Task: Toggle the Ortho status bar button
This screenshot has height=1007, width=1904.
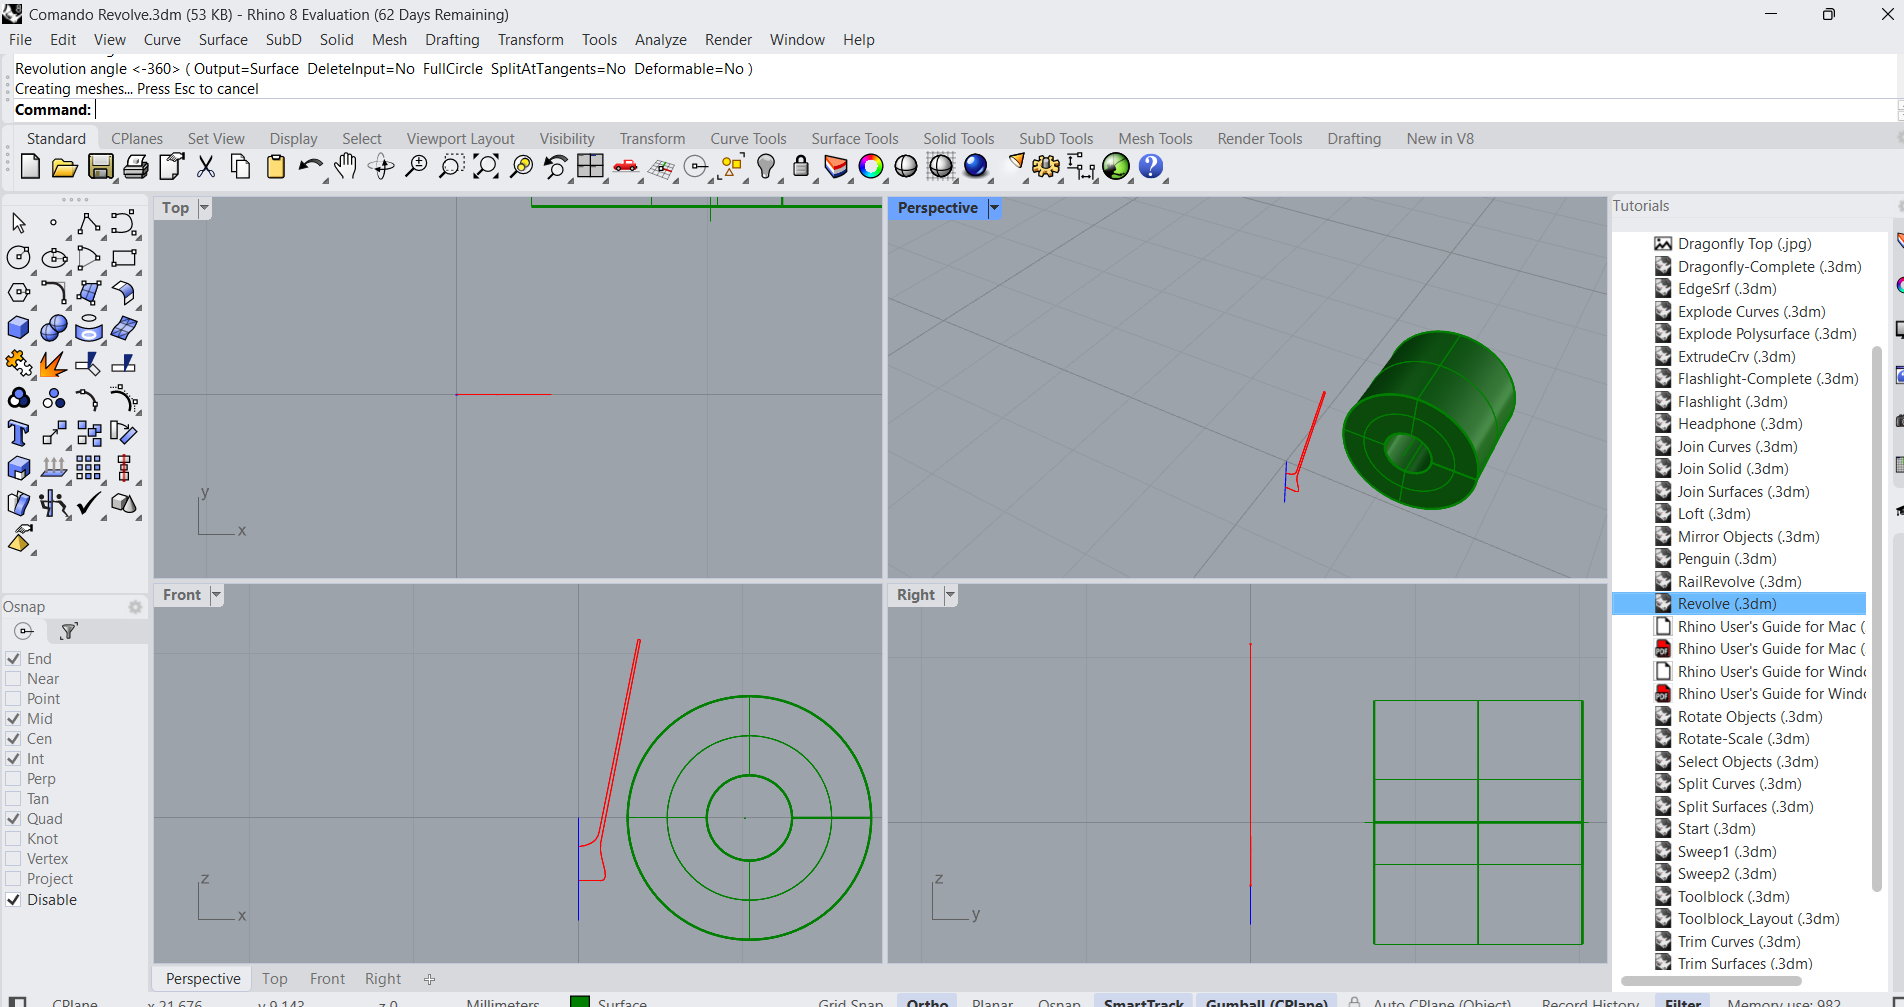Action: coord(927,1002)
